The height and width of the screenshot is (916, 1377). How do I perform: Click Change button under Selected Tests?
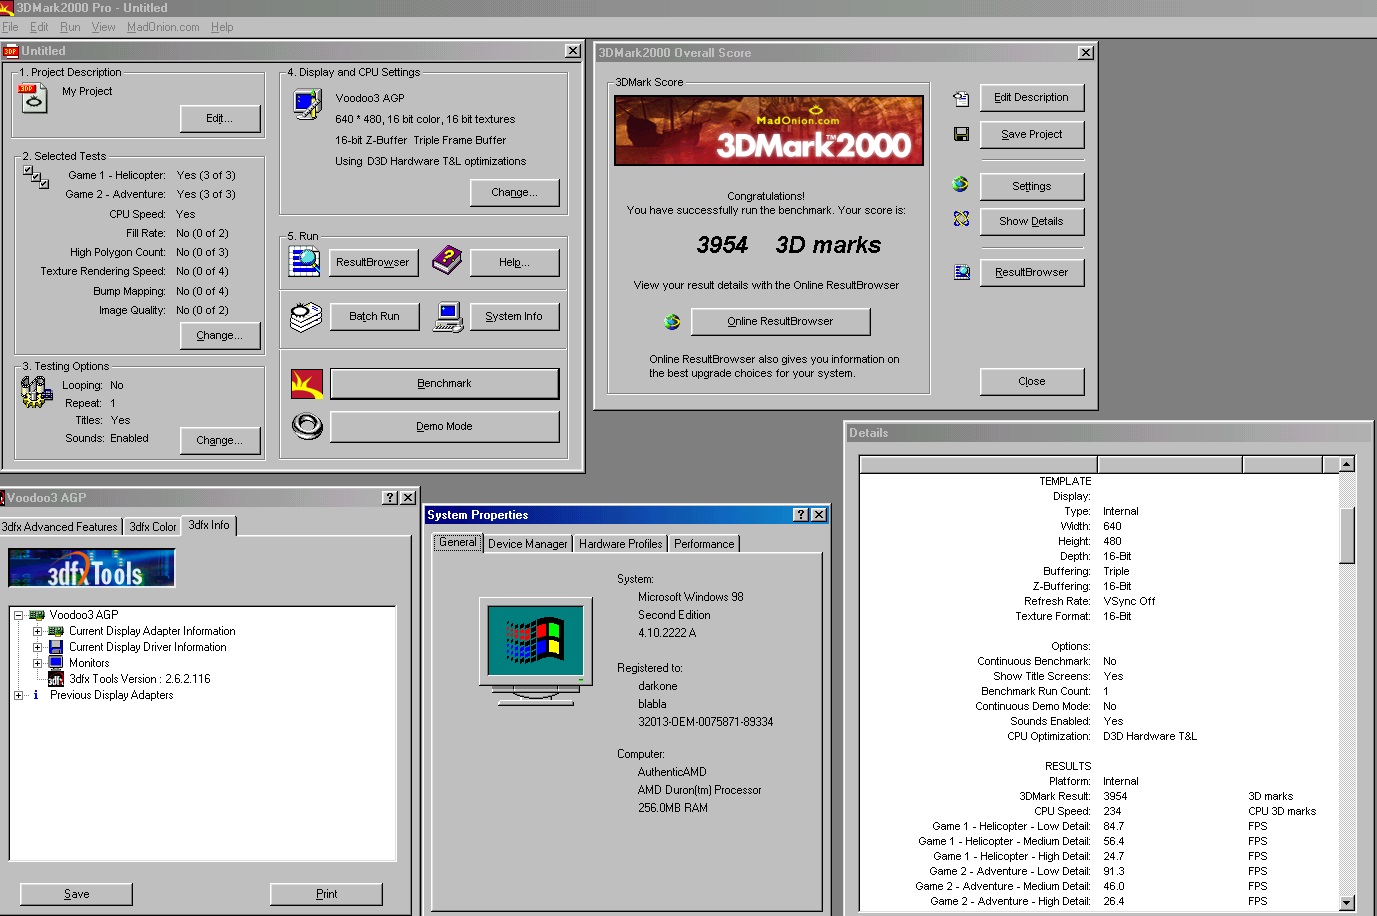tap(220, 335)
